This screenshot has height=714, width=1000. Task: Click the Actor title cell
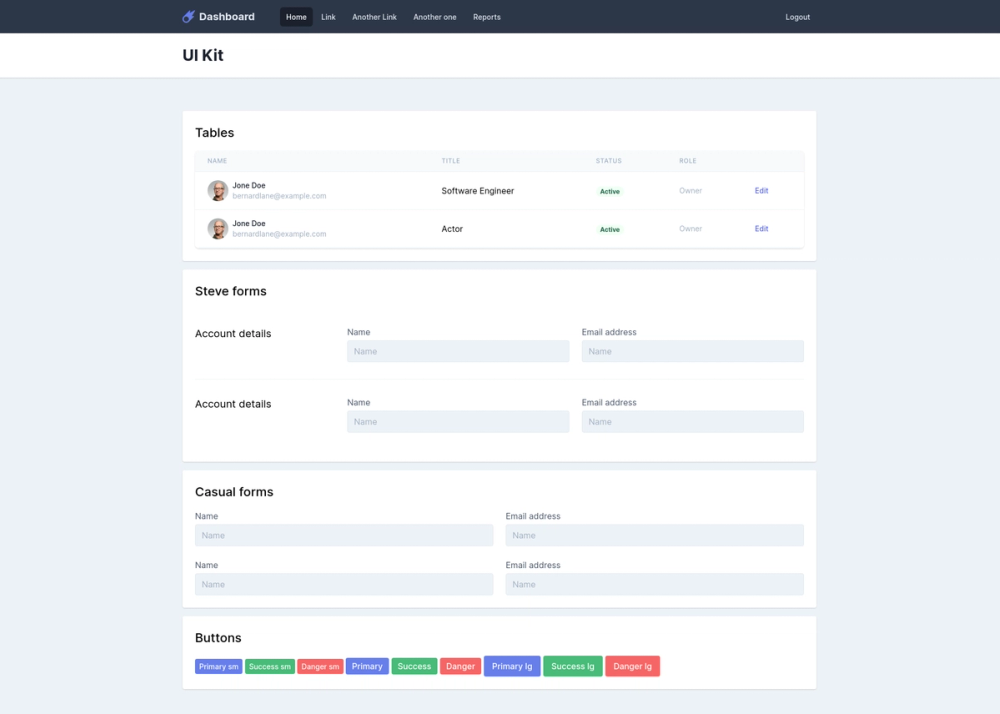[452, 229]
